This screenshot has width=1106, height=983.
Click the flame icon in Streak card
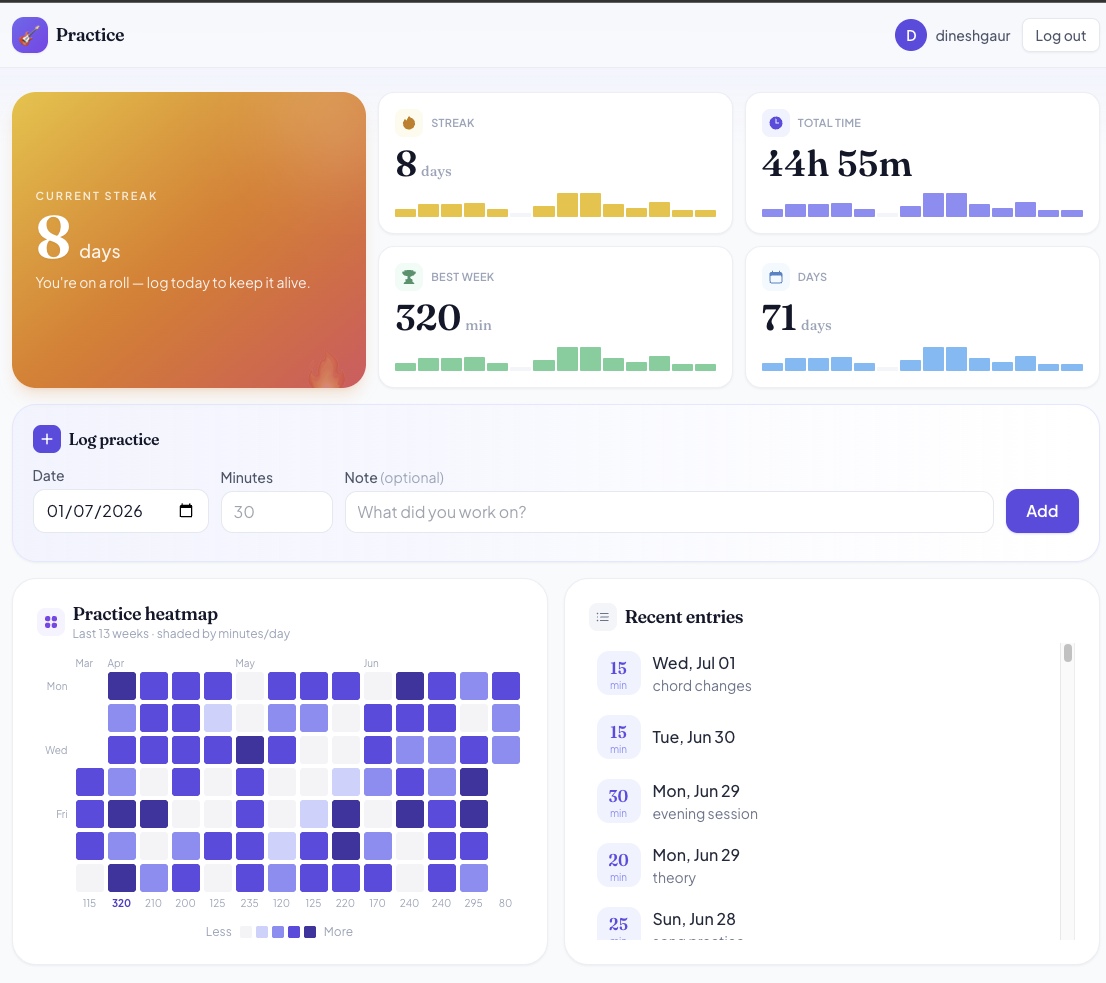coord(409,123)
